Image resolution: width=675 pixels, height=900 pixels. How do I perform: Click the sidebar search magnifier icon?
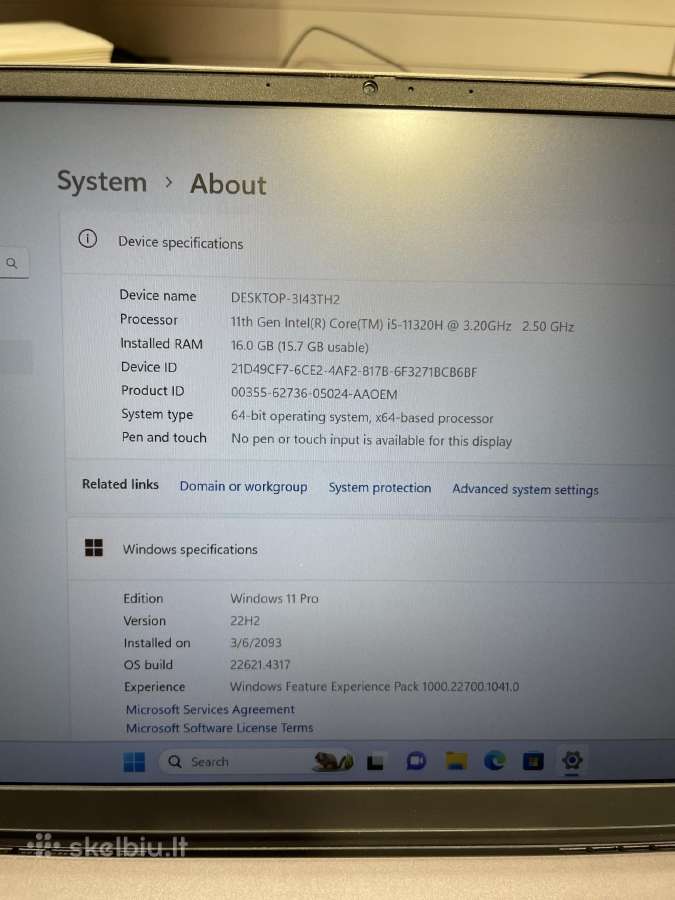(x=12, y=263)
